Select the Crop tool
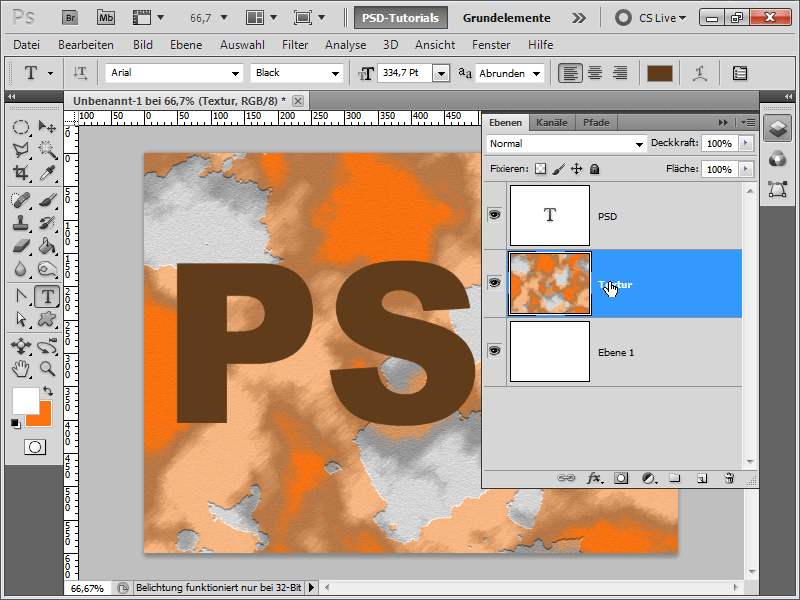 pyautogui.click(x=20, y=172)
